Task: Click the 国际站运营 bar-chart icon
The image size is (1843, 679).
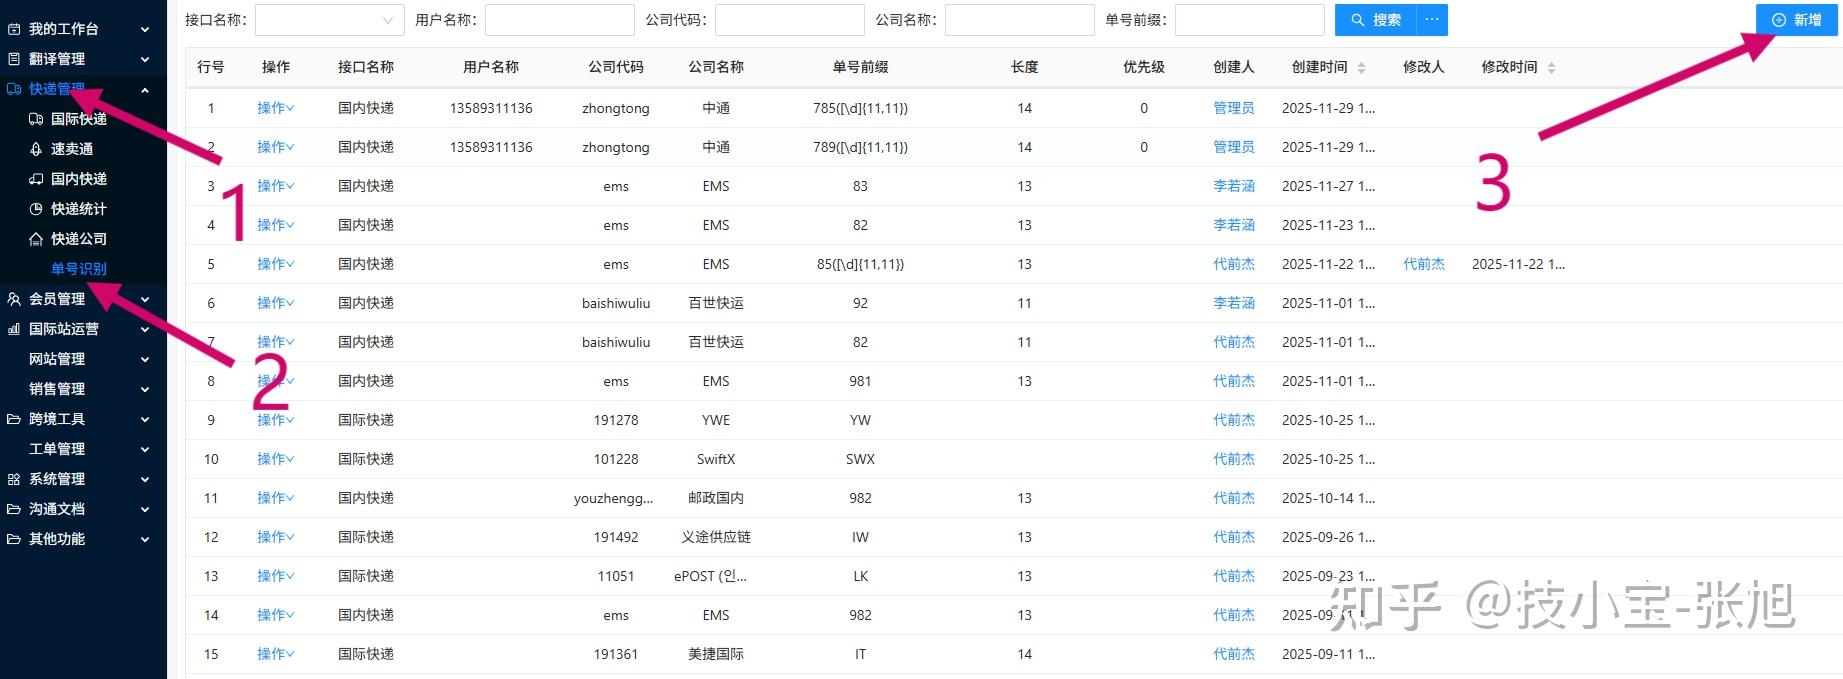Action: [14, 329]
